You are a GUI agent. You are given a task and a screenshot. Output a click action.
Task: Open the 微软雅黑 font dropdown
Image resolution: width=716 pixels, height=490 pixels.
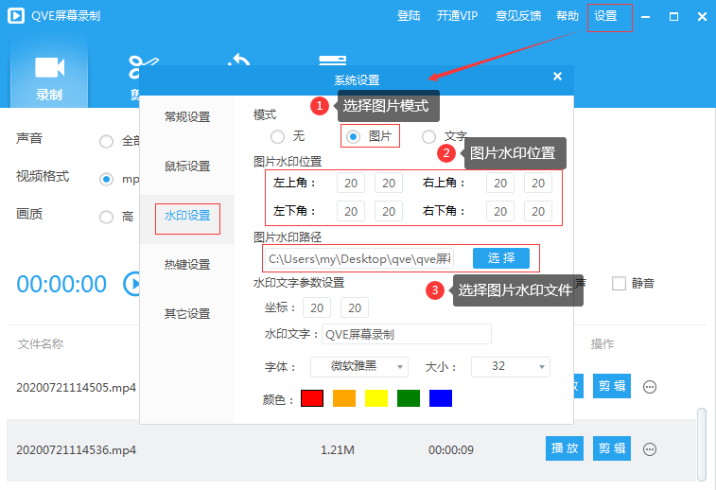[x=359, y=367]
